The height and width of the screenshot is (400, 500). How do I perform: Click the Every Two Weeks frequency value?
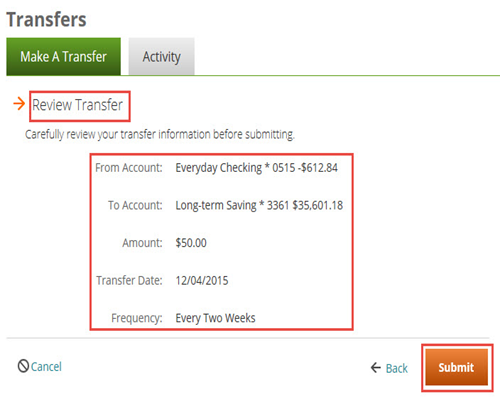point(215,318)
